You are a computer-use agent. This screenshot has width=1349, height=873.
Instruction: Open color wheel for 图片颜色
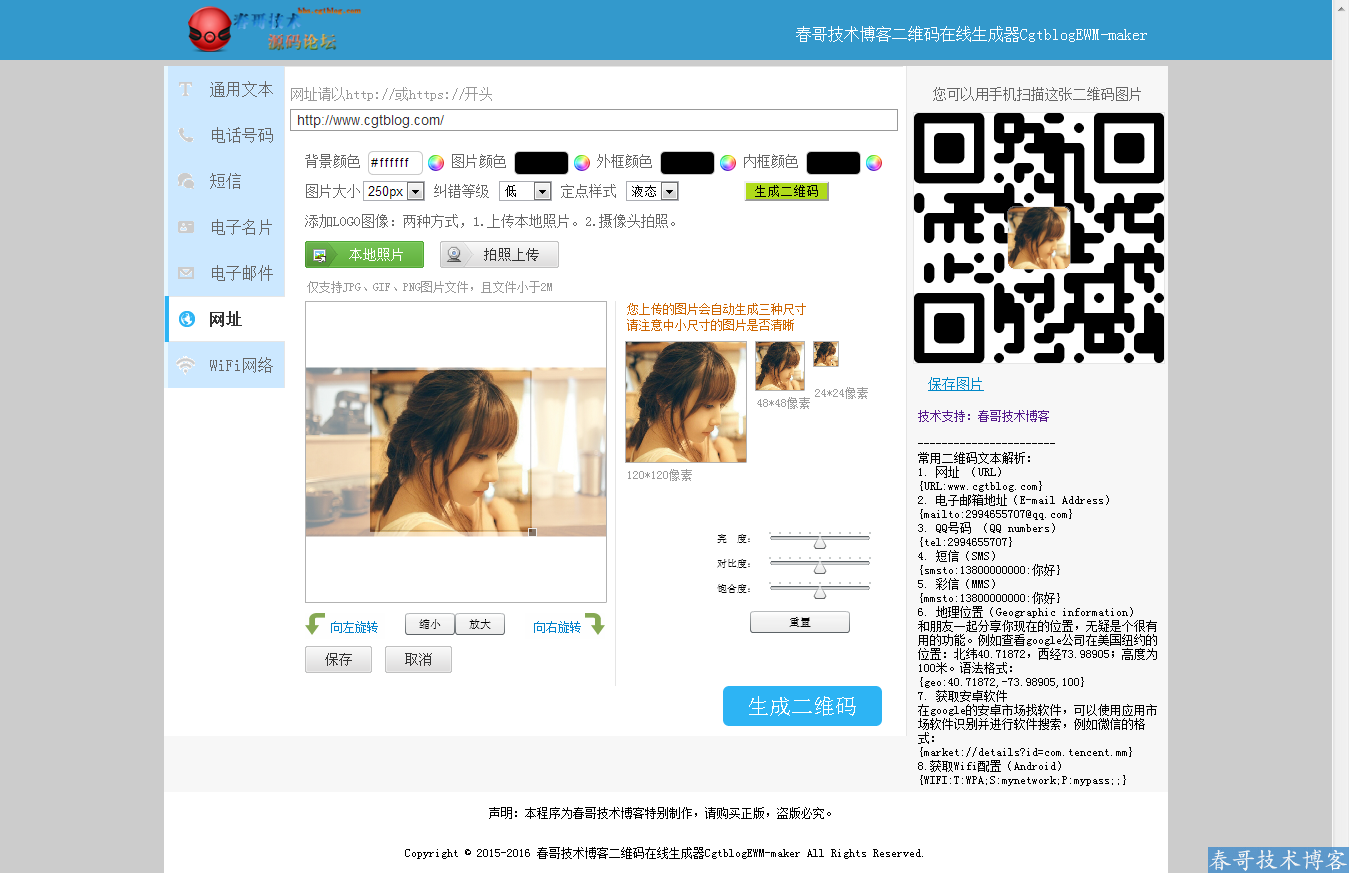point(582,163)
